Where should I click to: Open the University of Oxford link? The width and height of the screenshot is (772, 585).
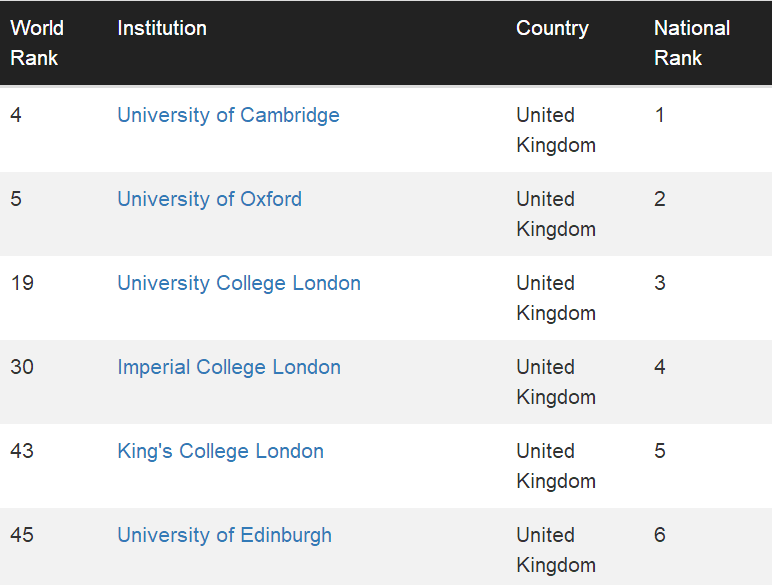click(x=209, y=199)
